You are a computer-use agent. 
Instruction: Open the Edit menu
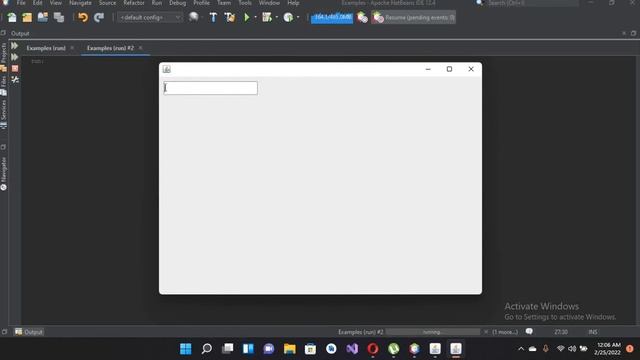tap(38, 3)
